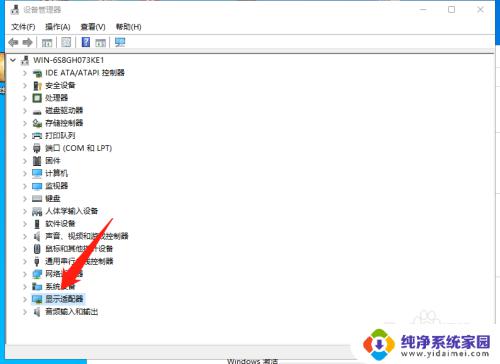Viewport: 500px width, 364px height.
Task: Open Help via the blue question mark icon
Action: [x=86, y=42]
